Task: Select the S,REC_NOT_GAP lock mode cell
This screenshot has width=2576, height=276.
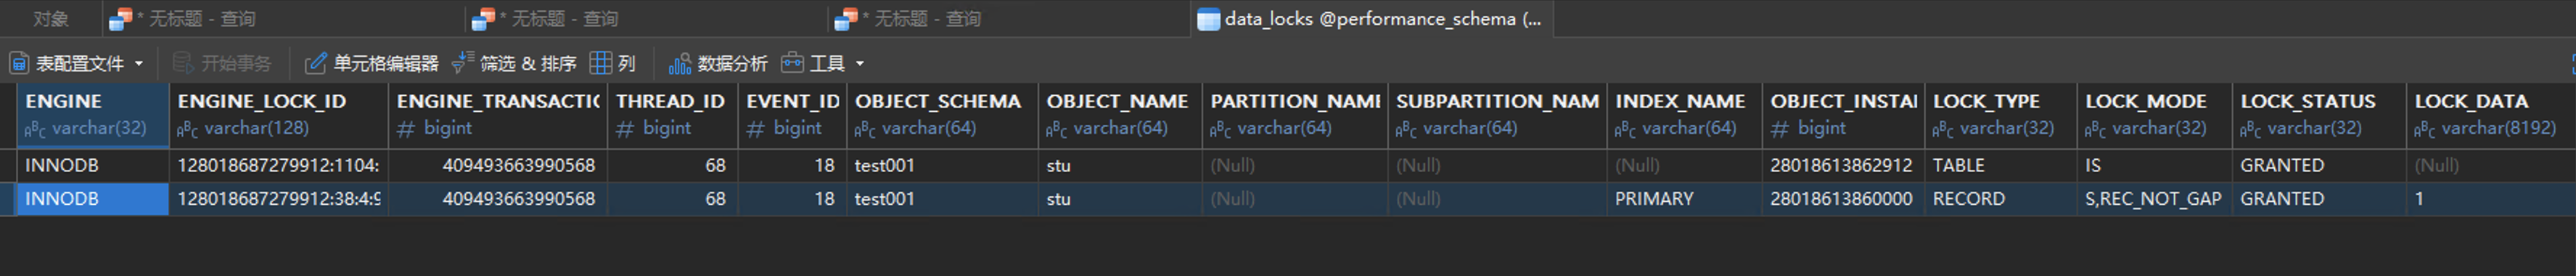Action: [x=2154, y=199]
